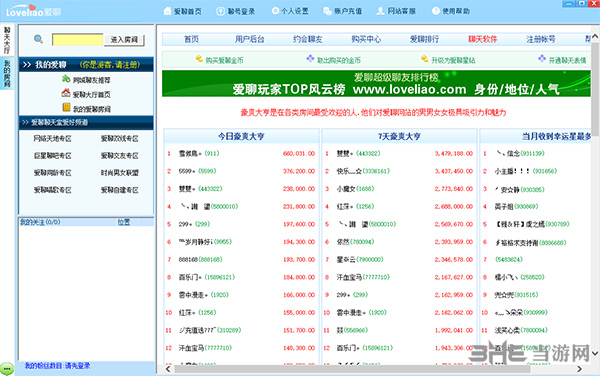Click the green loveliao.com ranking banner
600x376 pixels.
click(x=376, y=83)
